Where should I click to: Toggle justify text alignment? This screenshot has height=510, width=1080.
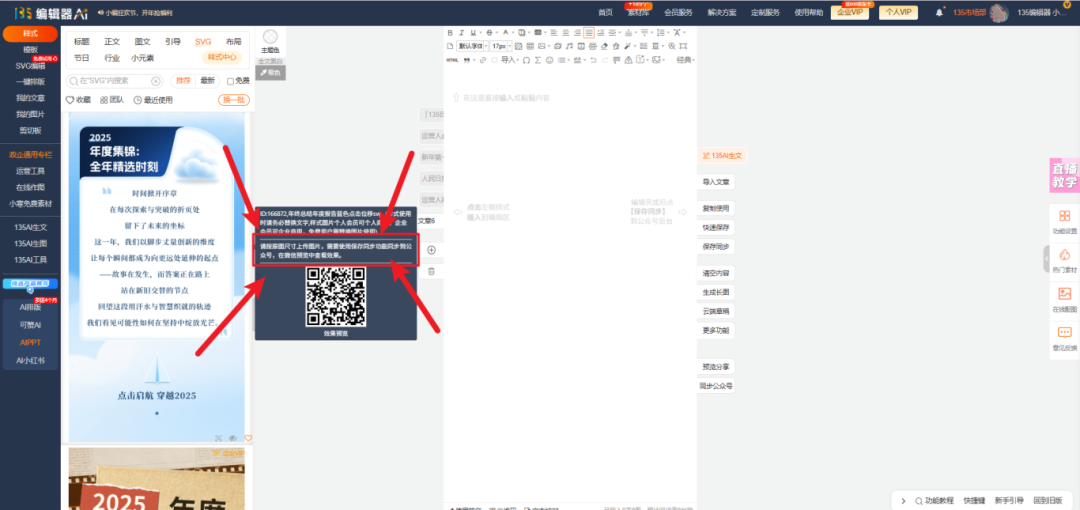coord(589,33)
